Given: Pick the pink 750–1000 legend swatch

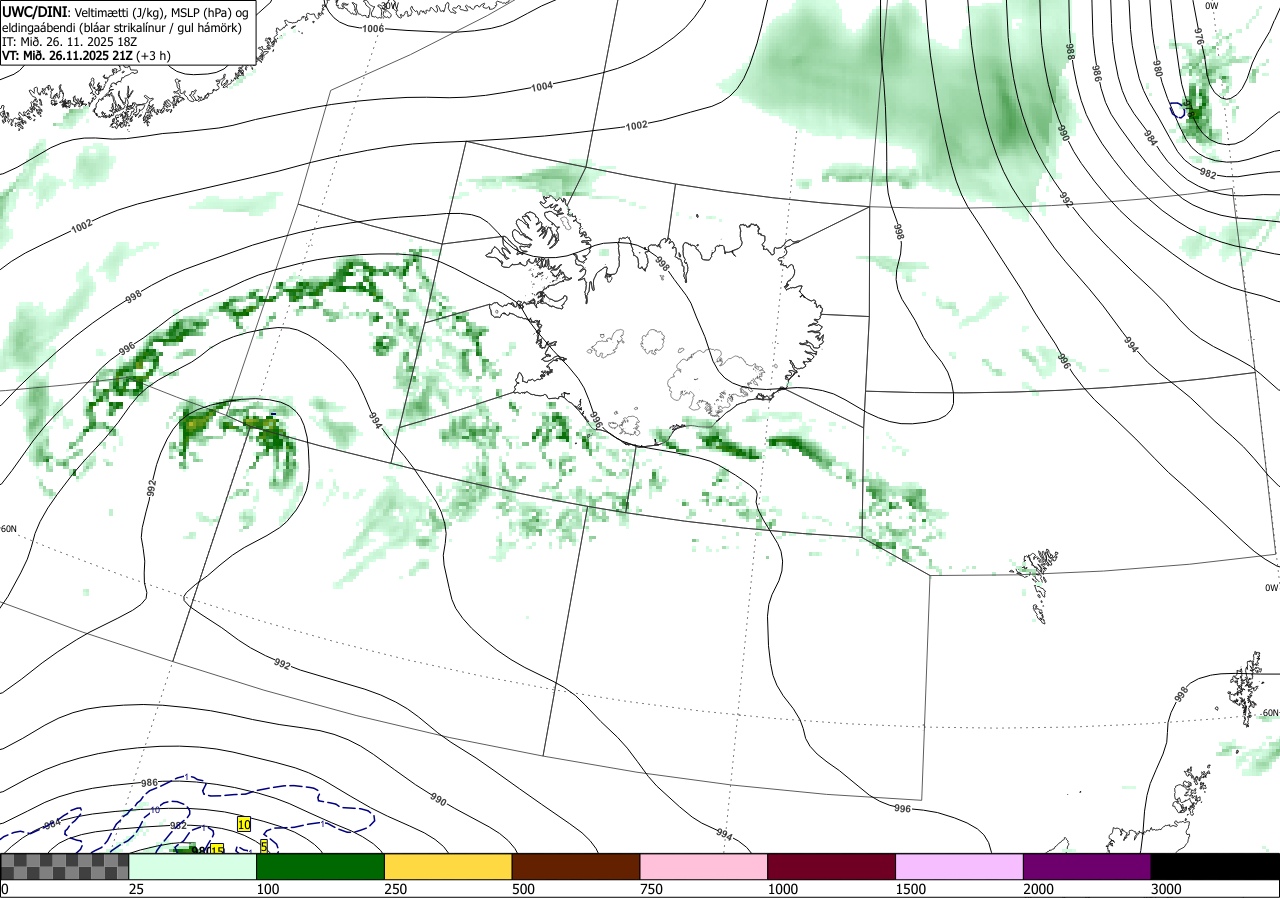Looking at the screenshot, I should click(704, 866).
